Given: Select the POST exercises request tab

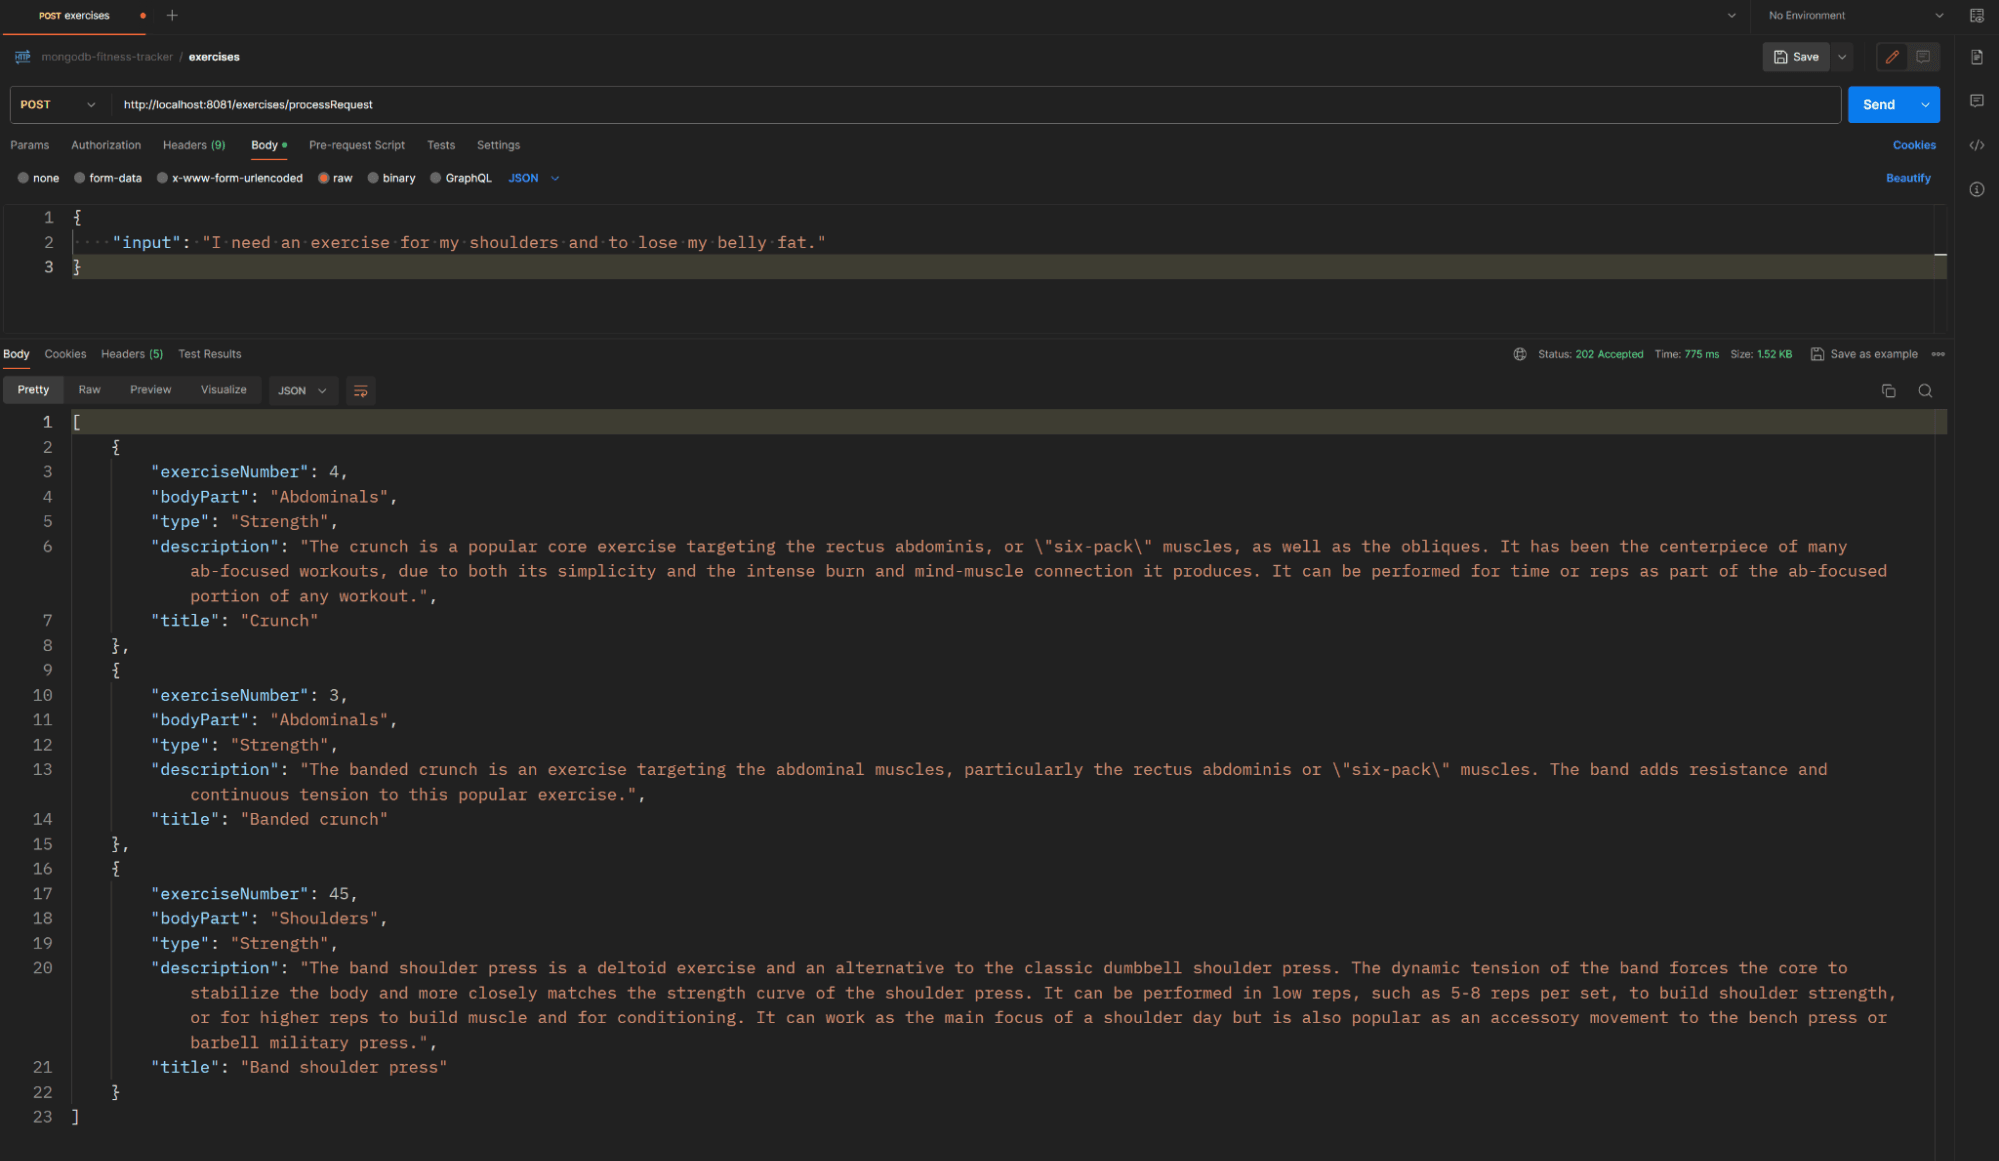Looking at the screenshot, I should click(x=74, y=15).
